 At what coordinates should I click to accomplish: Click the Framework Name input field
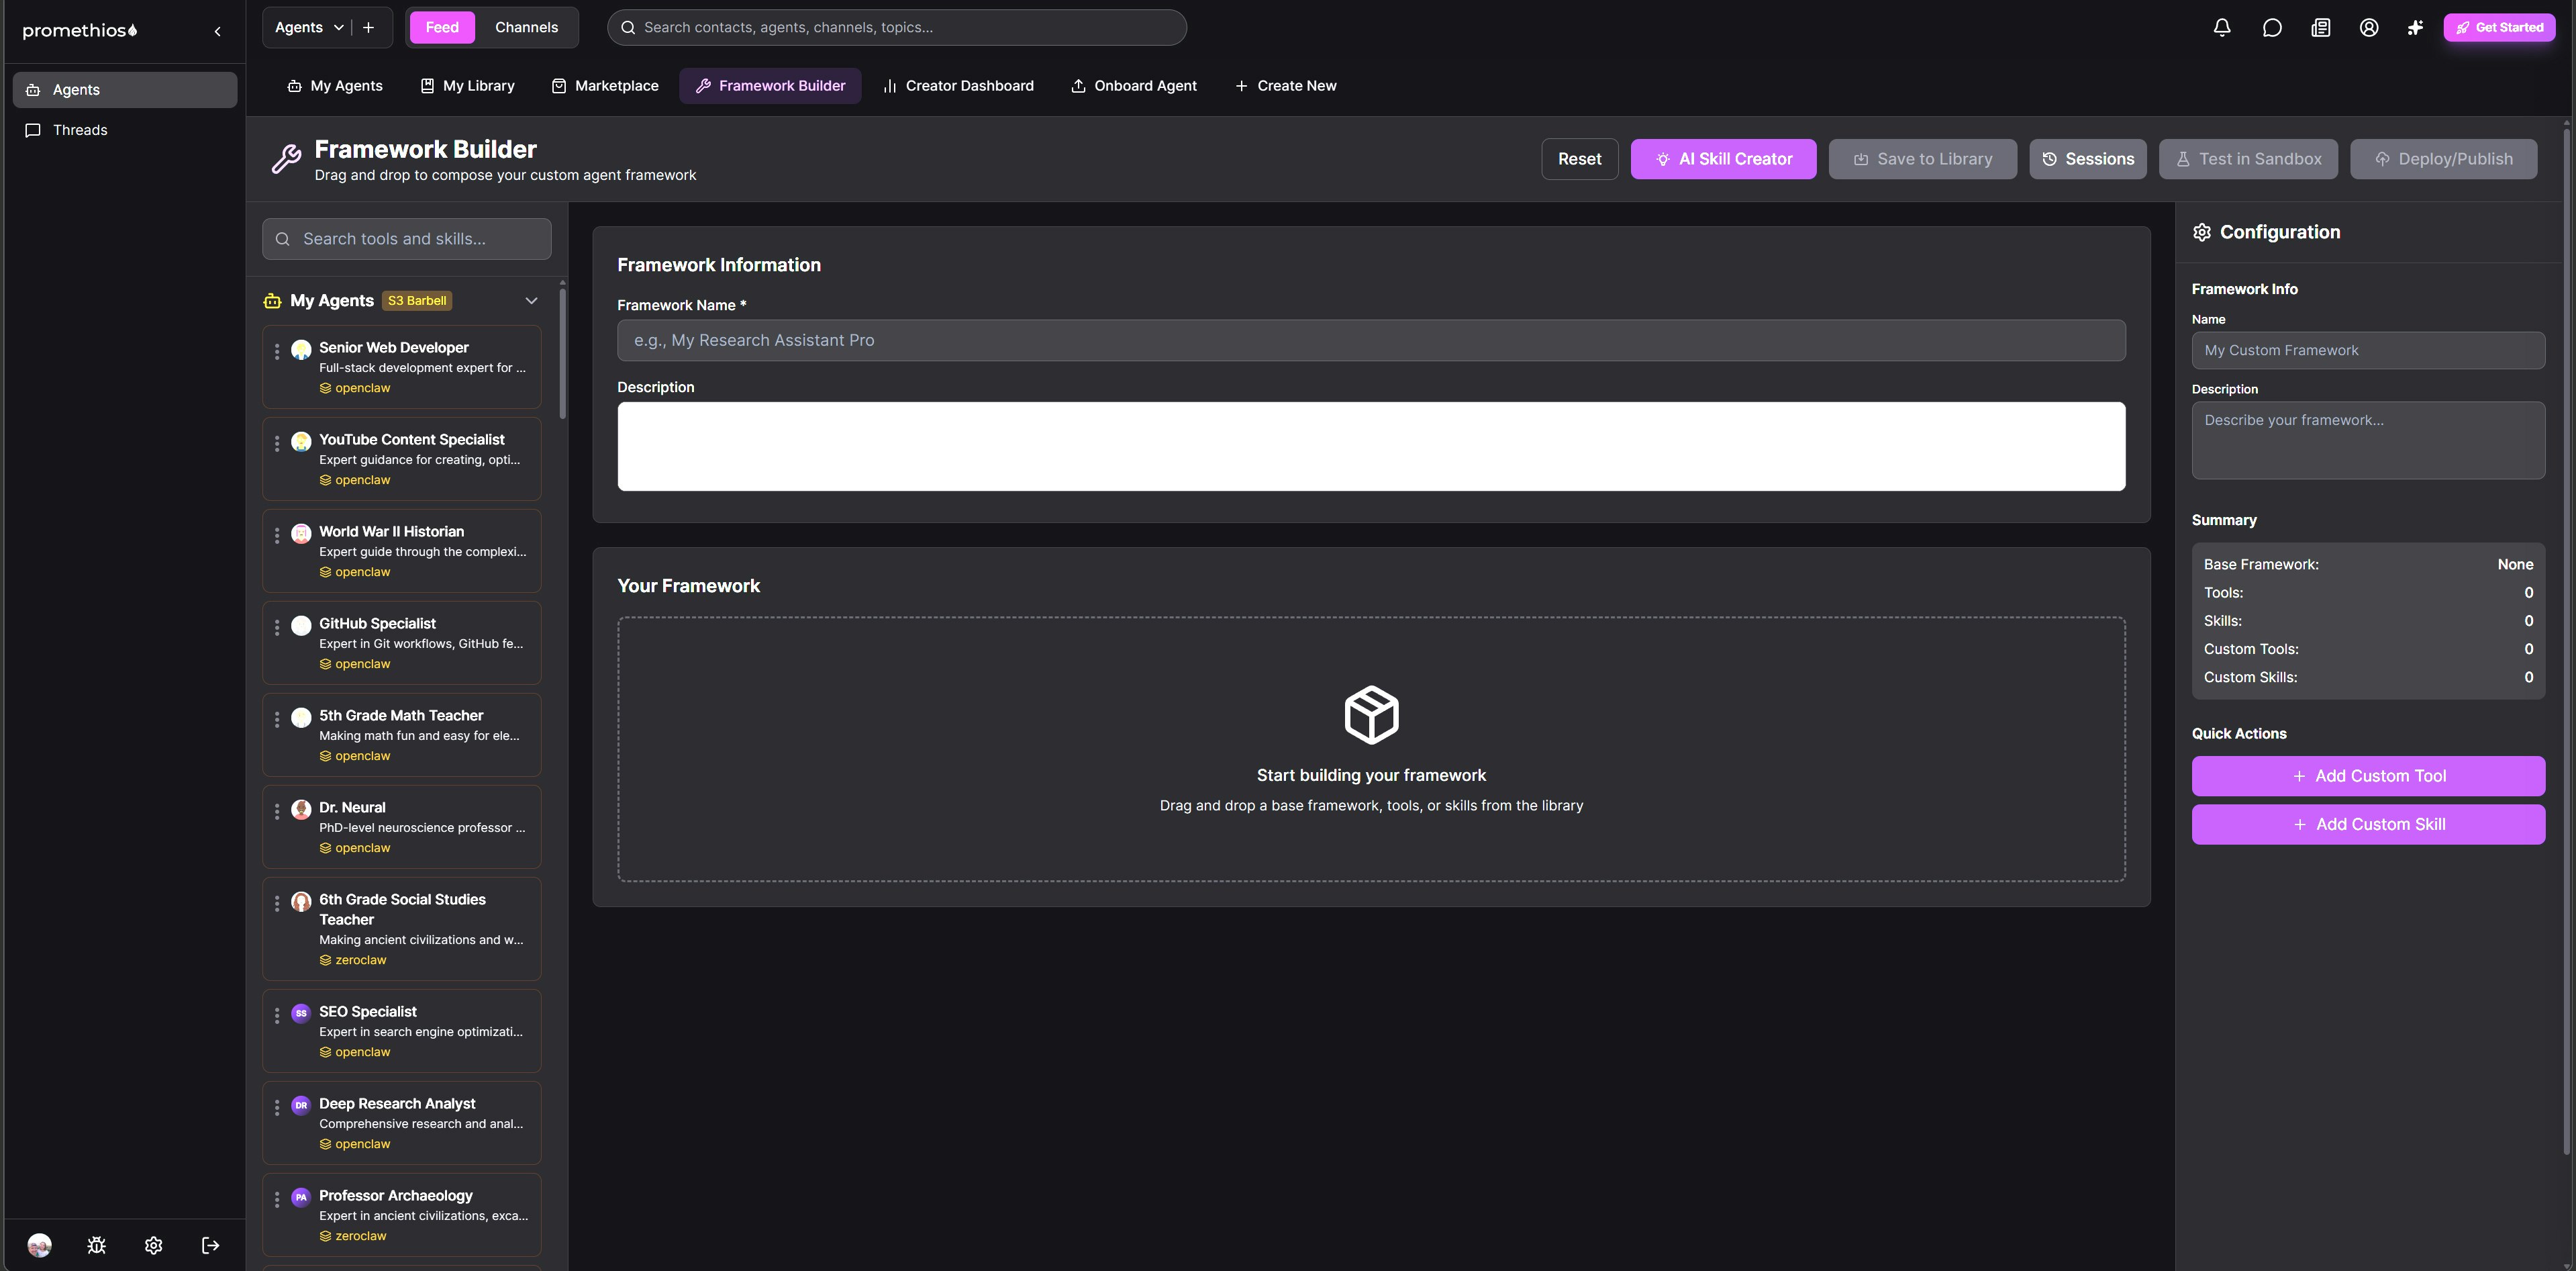[1370, 340]
